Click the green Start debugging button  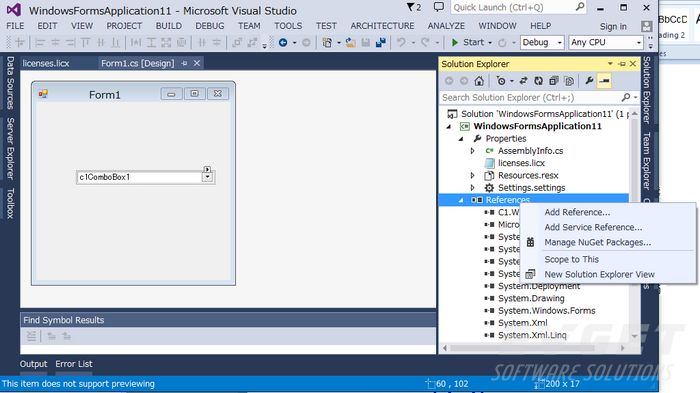(467, 42)
